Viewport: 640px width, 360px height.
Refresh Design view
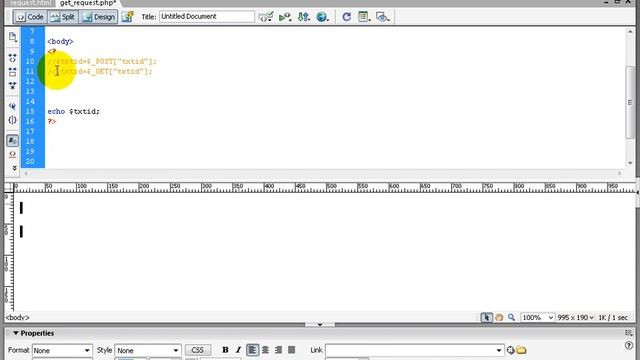347,17
